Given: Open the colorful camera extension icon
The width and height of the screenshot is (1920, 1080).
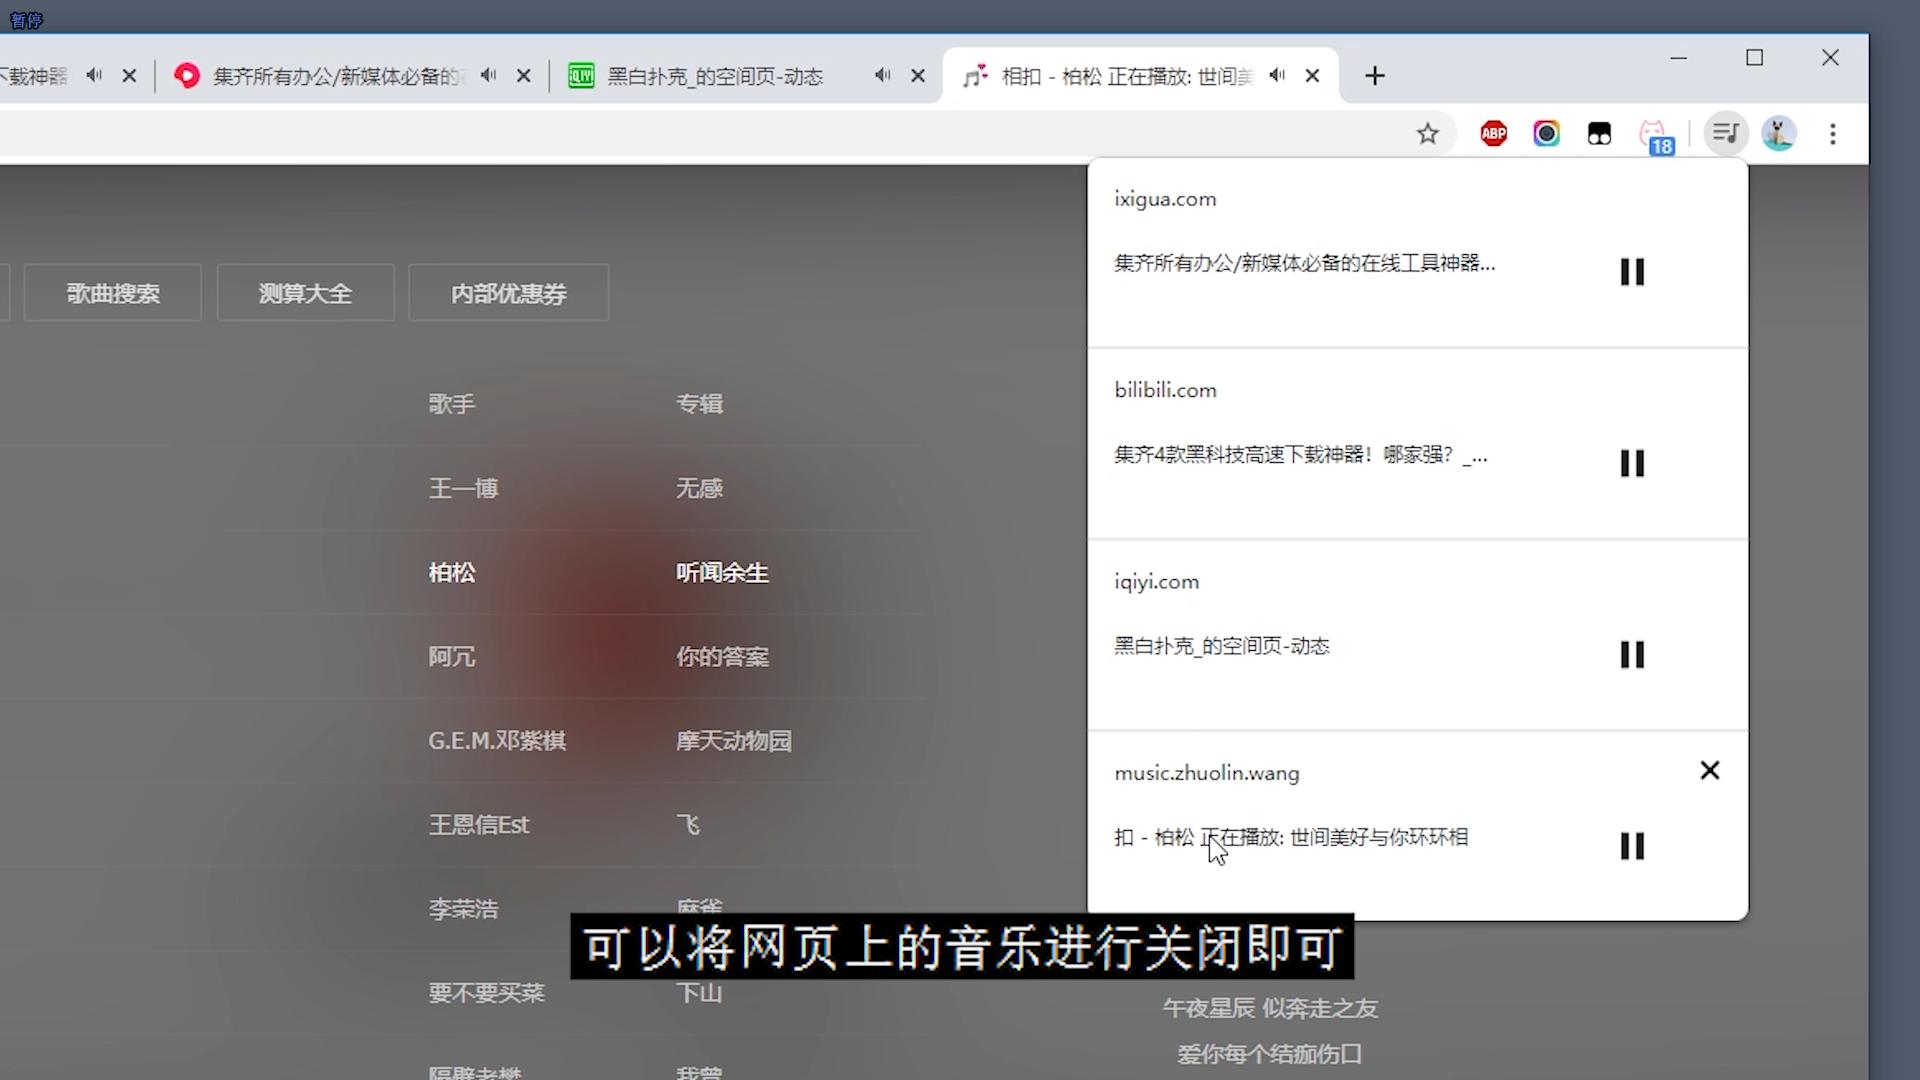Looking at the screenshot, I should tap(1547, 133).
